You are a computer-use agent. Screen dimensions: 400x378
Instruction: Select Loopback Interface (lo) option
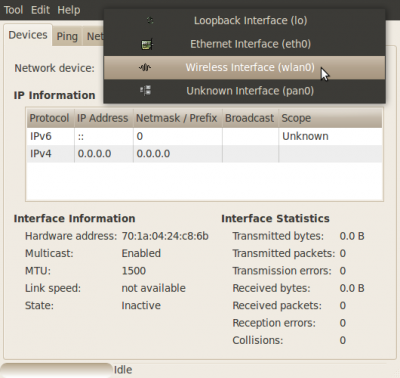pos(244,21)
